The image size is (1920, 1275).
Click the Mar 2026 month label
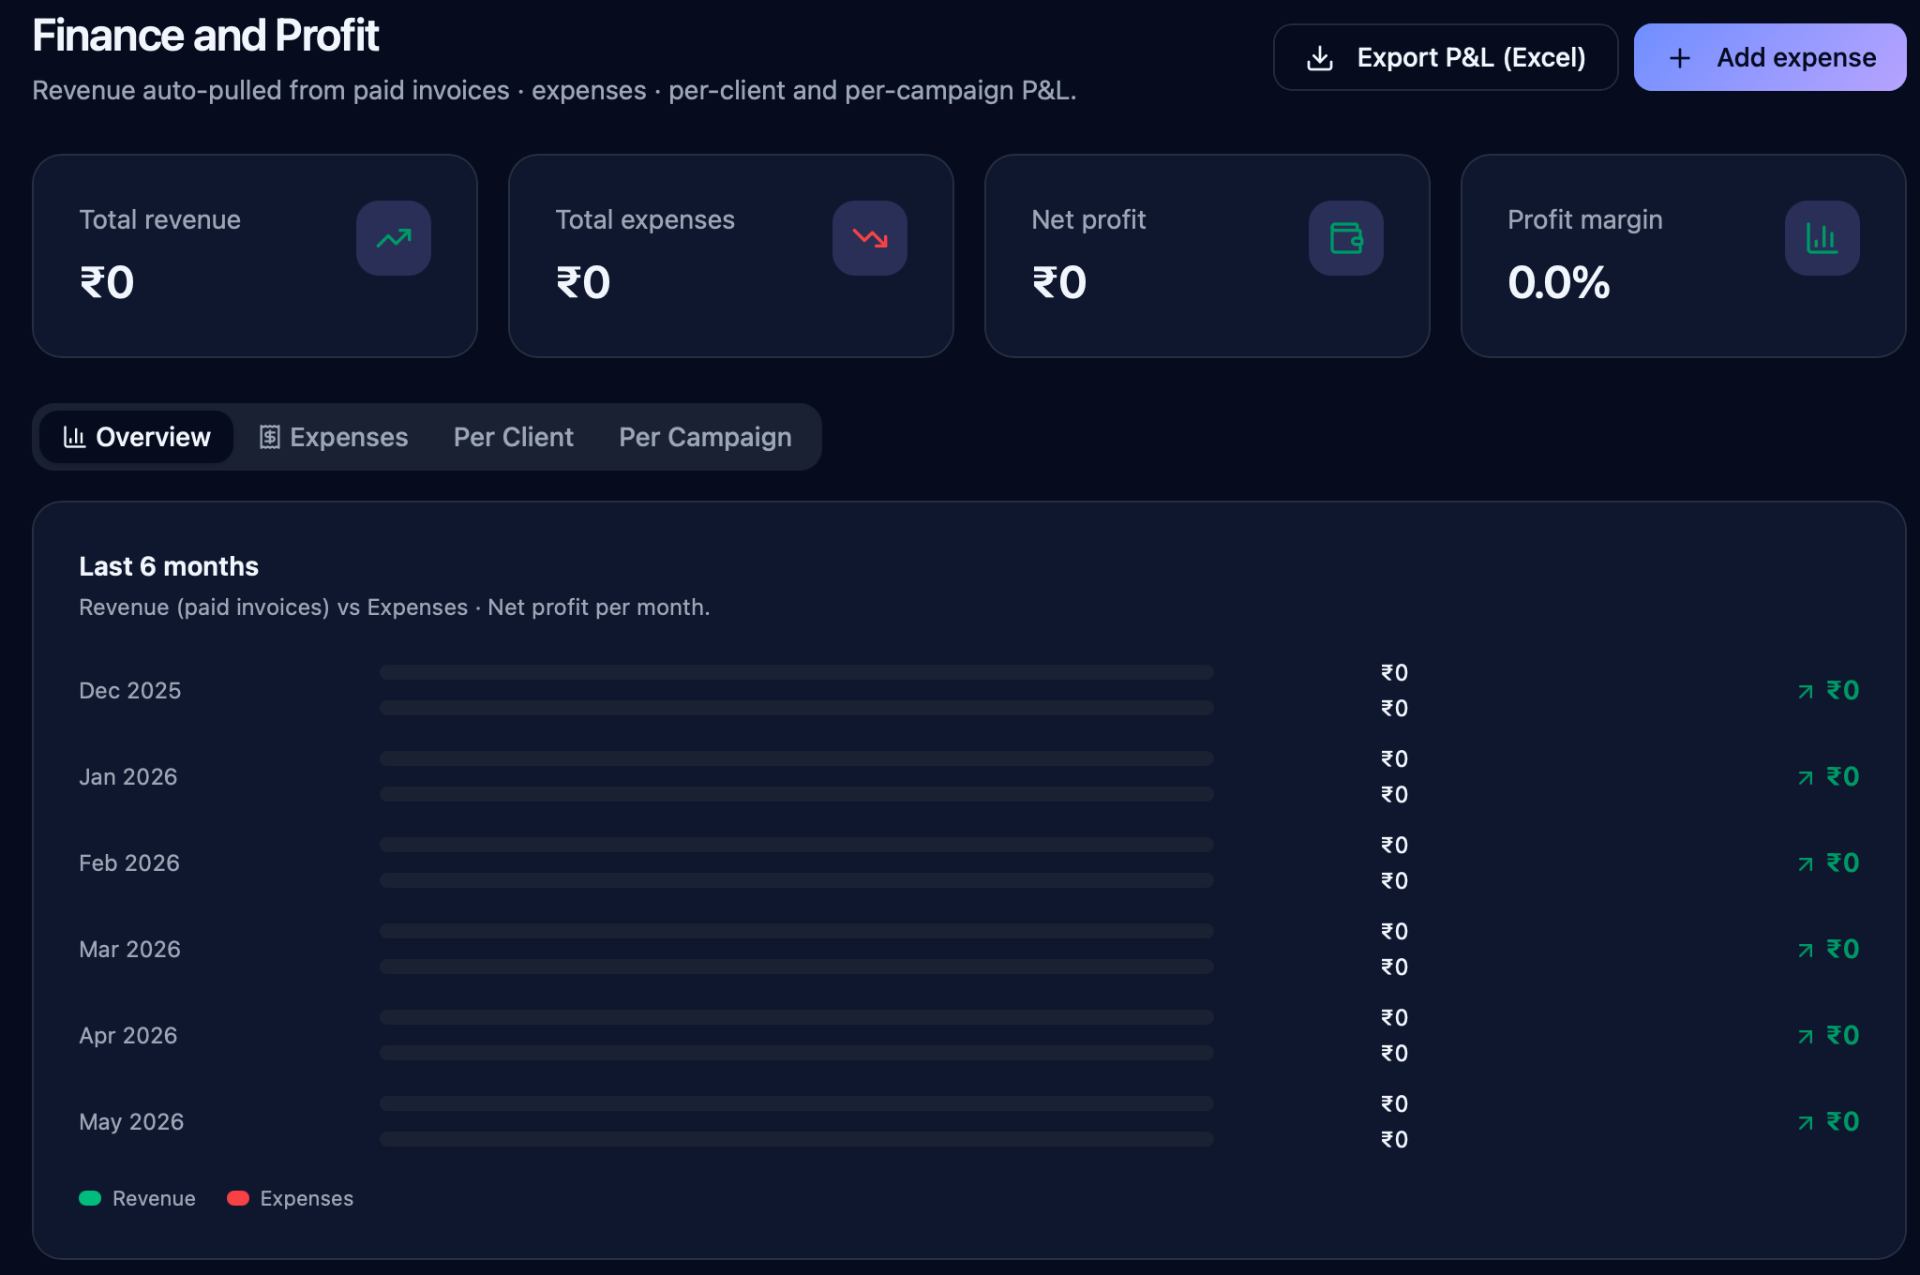coord(130,949)
